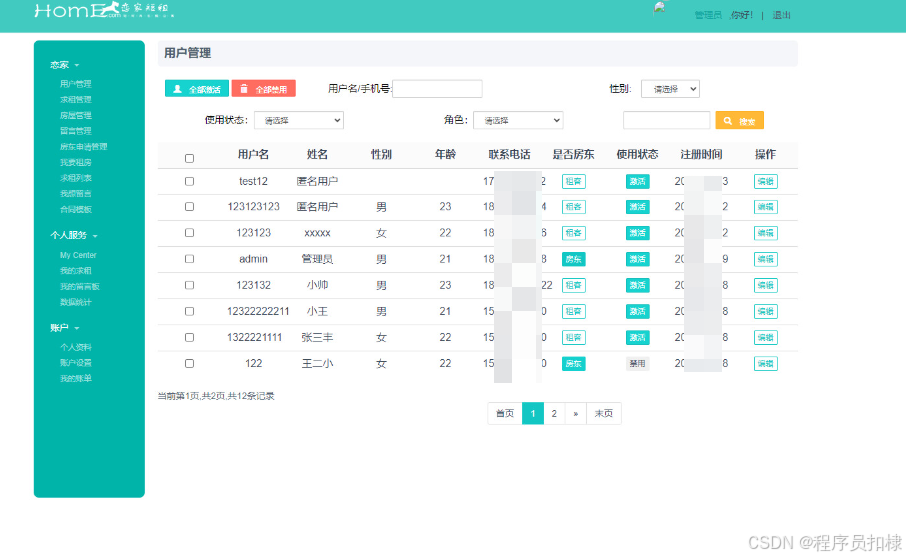The image size is (906, 558).
Task: Open My Center in the sidebar
Action: (x=78, y=255)
